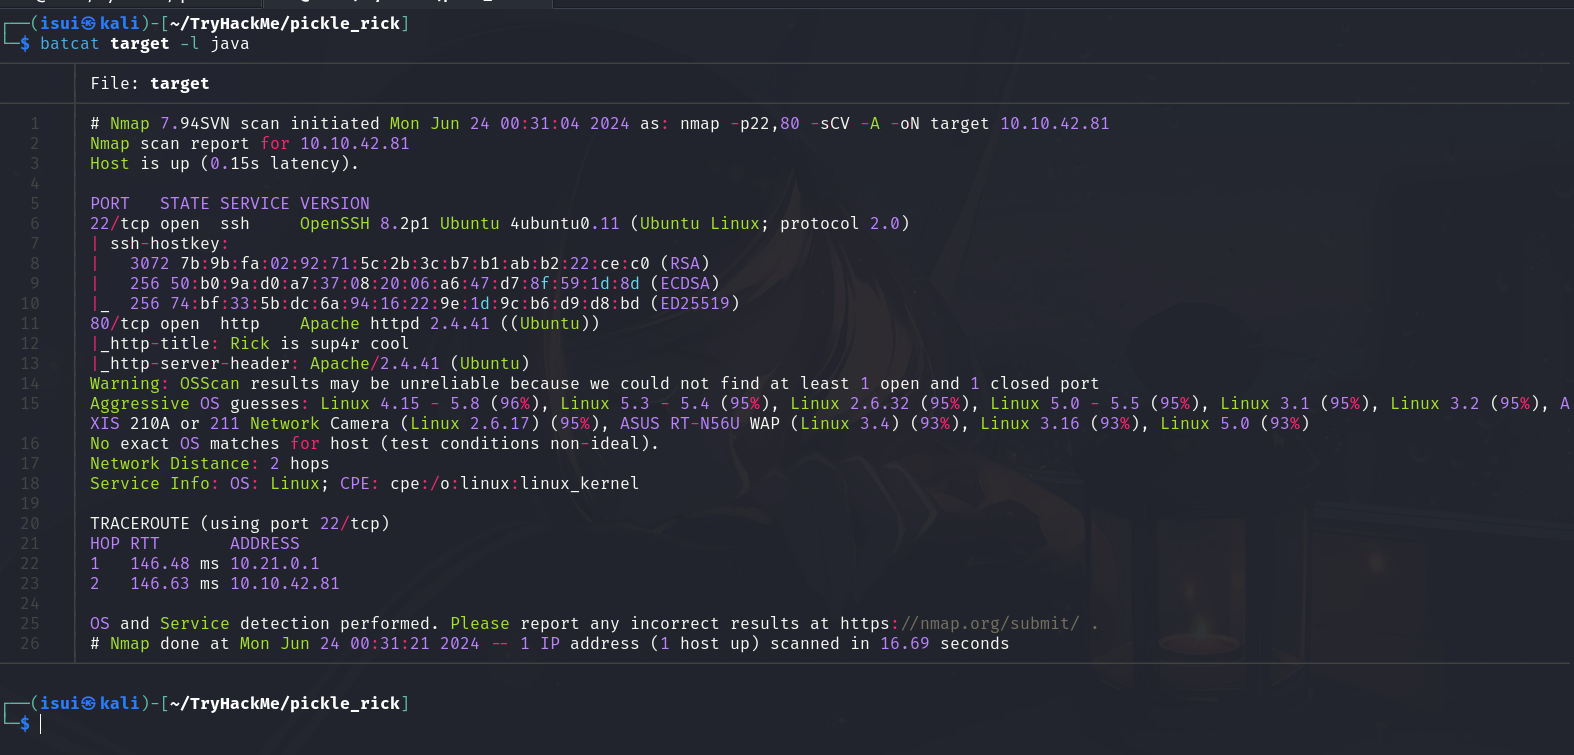Click the PORT column header

click(x=109, y=203)
